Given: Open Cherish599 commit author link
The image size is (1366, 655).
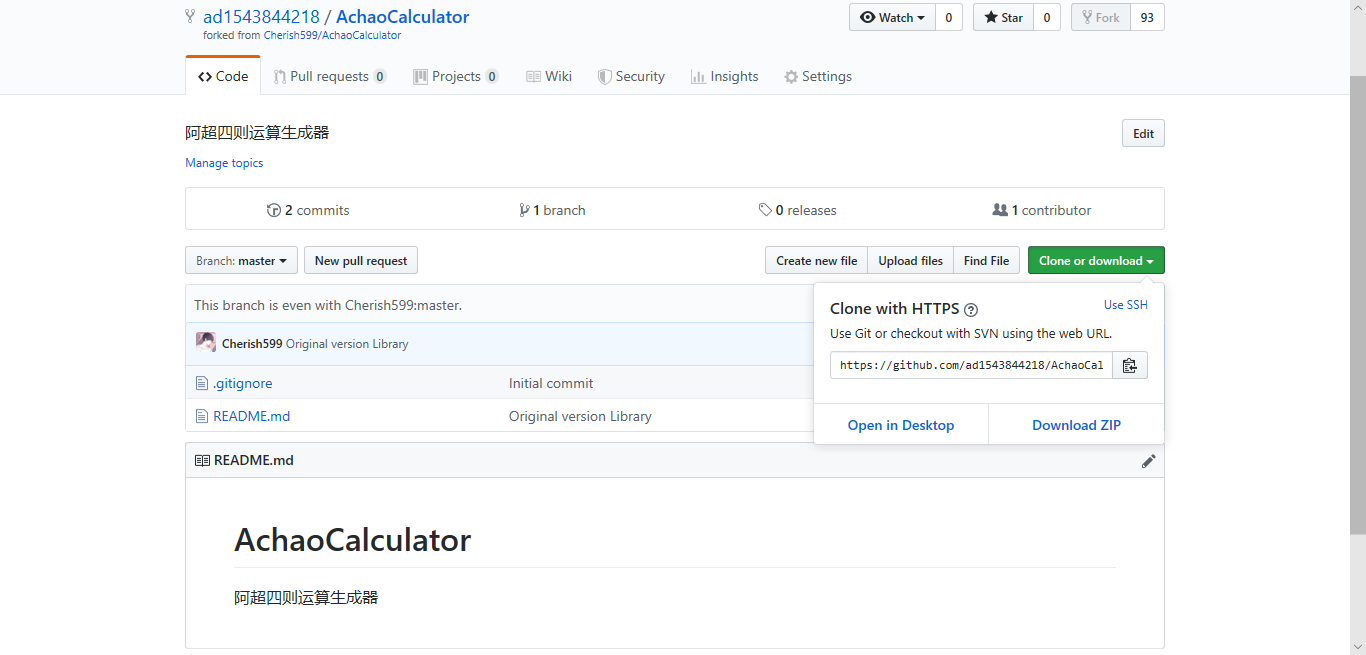Looking at the screenshot, I should (252, 343).
